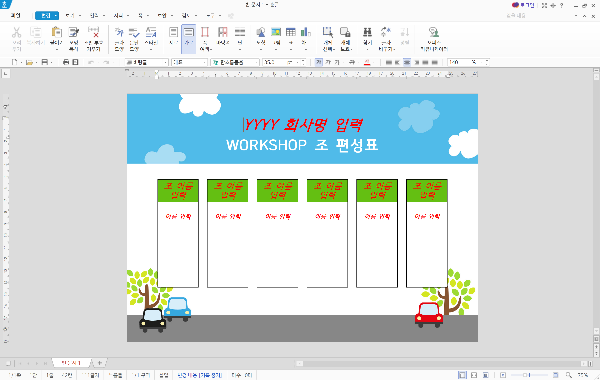This screenshot has height=380, width=600.
Task: Click the Copy icon in the ribbon
Action: pos(36,33)
